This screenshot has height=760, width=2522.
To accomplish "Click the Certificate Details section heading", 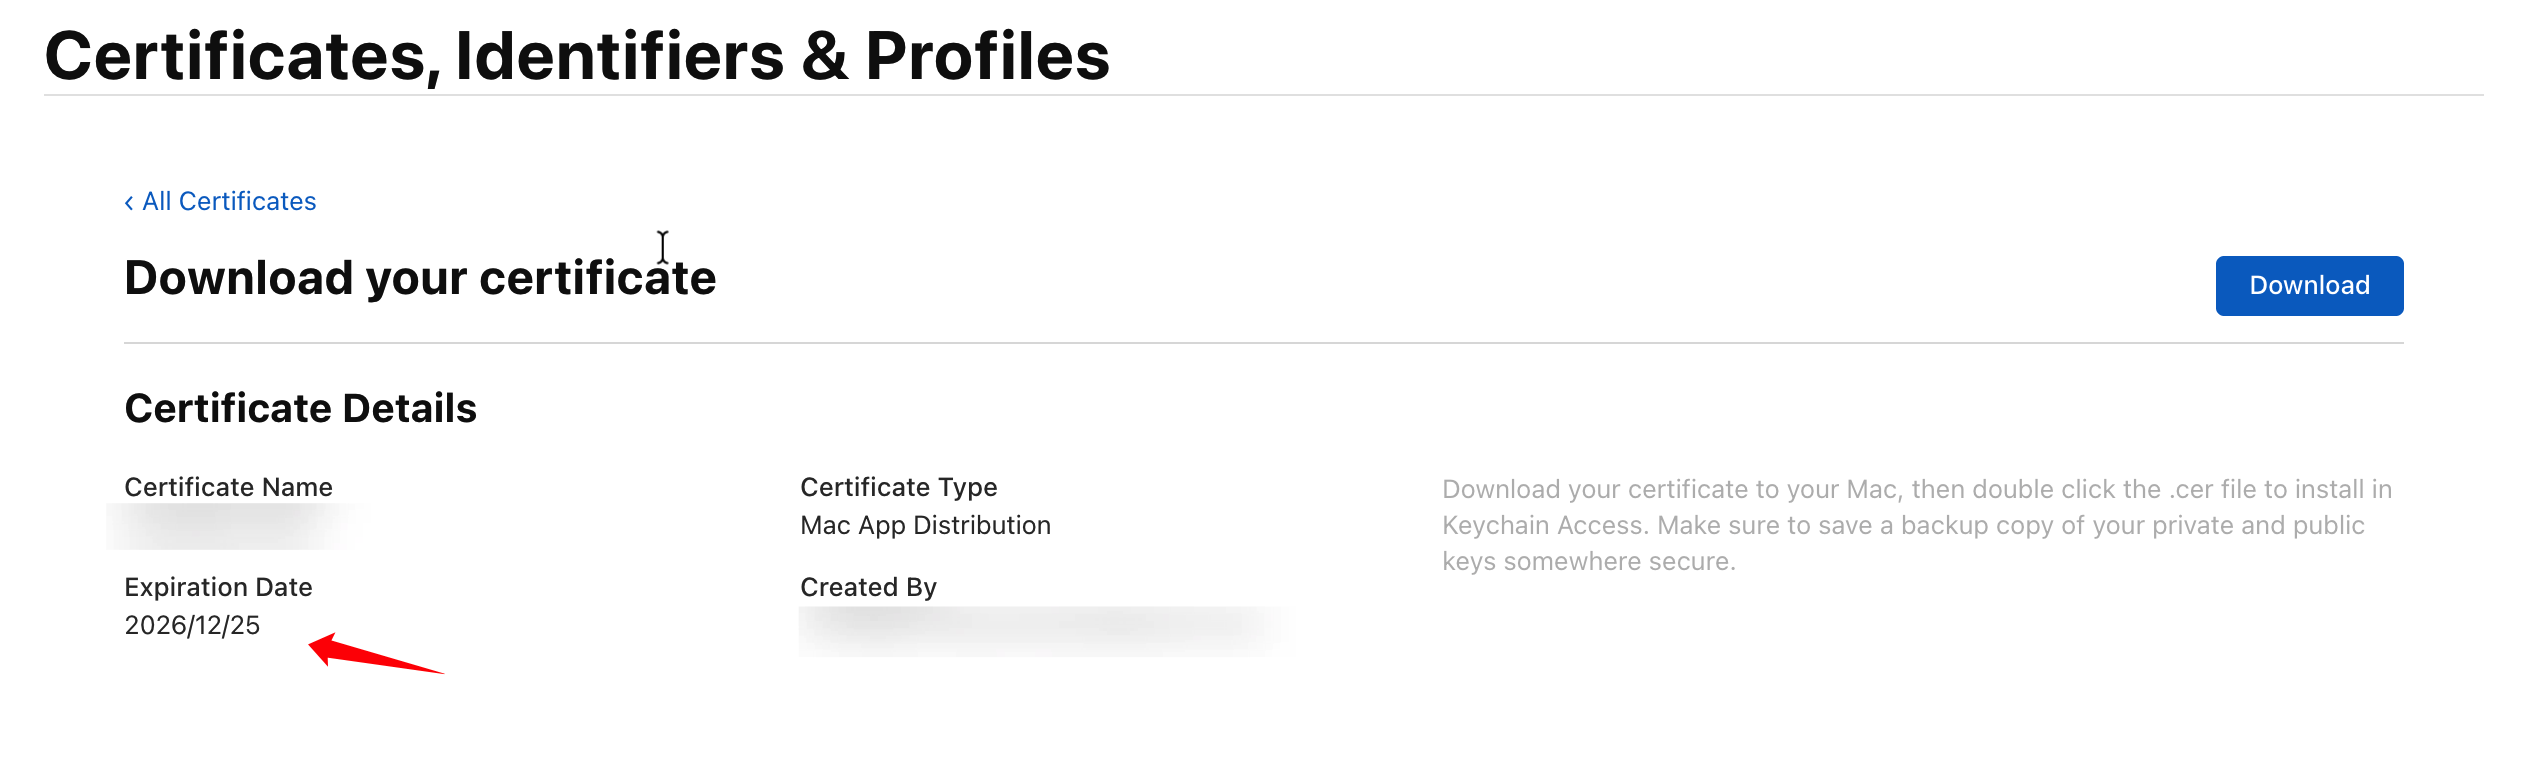I will click(300, 408).
